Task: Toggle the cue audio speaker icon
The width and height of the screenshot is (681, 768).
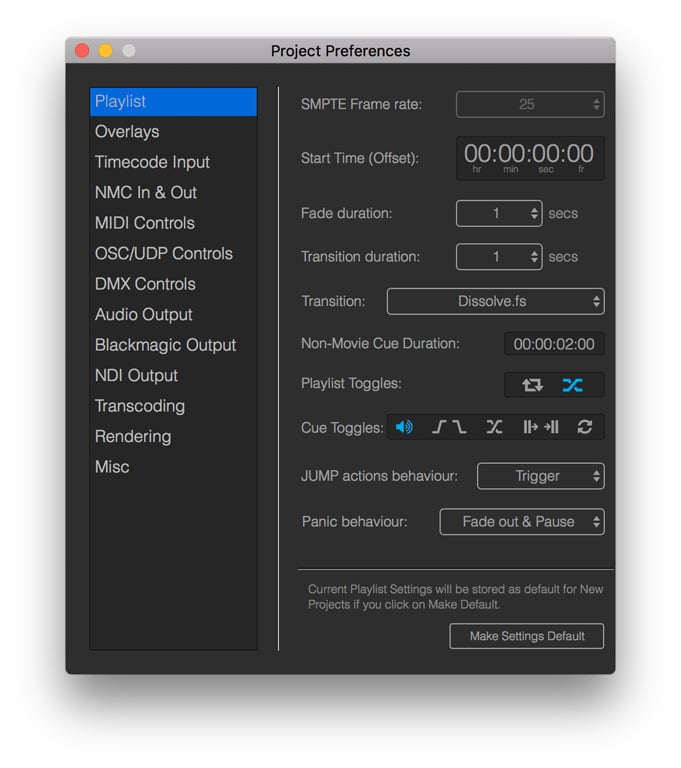Action: (x=404, y=427)
